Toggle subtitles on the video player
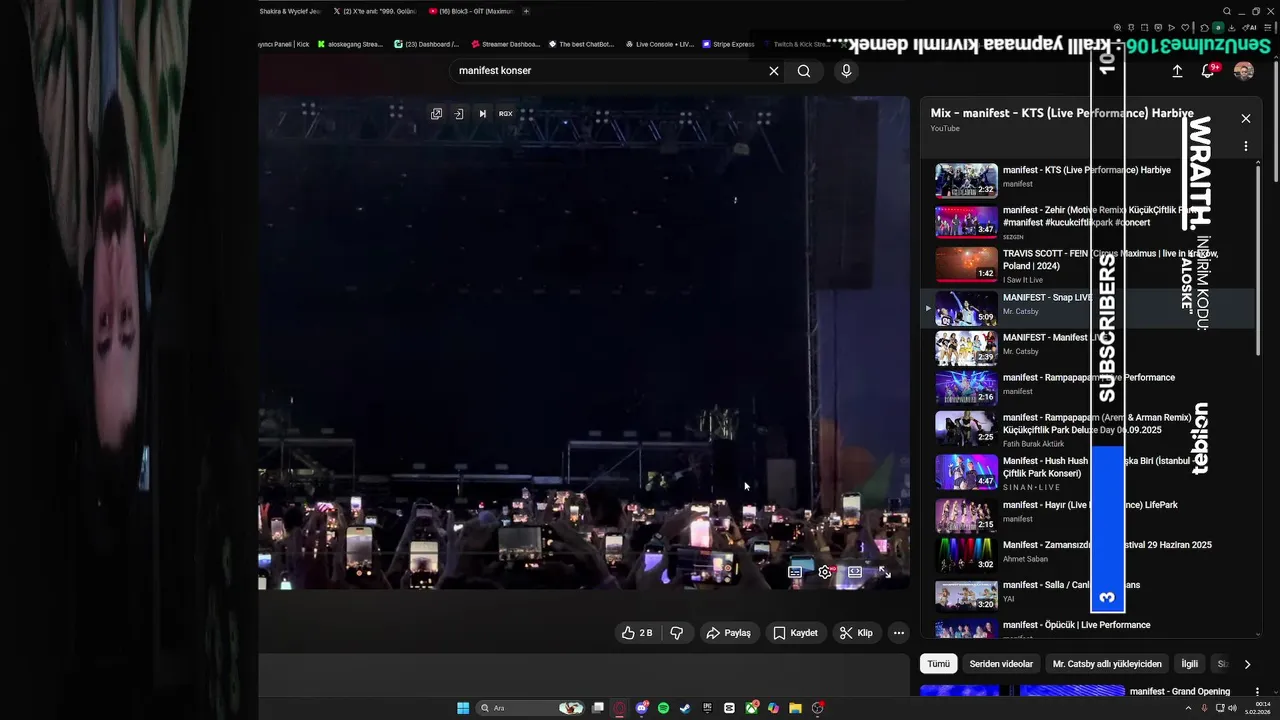Viewport: 1280px width, 720px height. click(795, 572)
